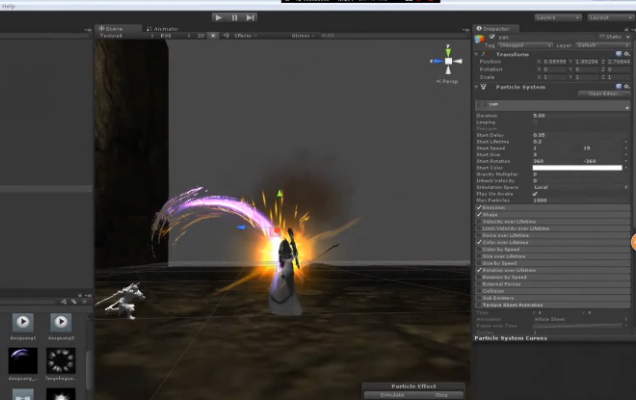636x400 pixels.
Task: Open the Simulation Space dropdown
Action: point(580,187)
